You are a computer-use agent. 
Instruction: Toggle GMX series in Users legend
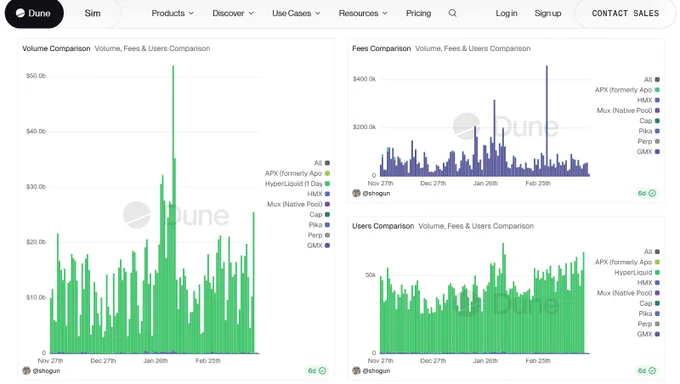pyautogui.click(x=648, y=334)
